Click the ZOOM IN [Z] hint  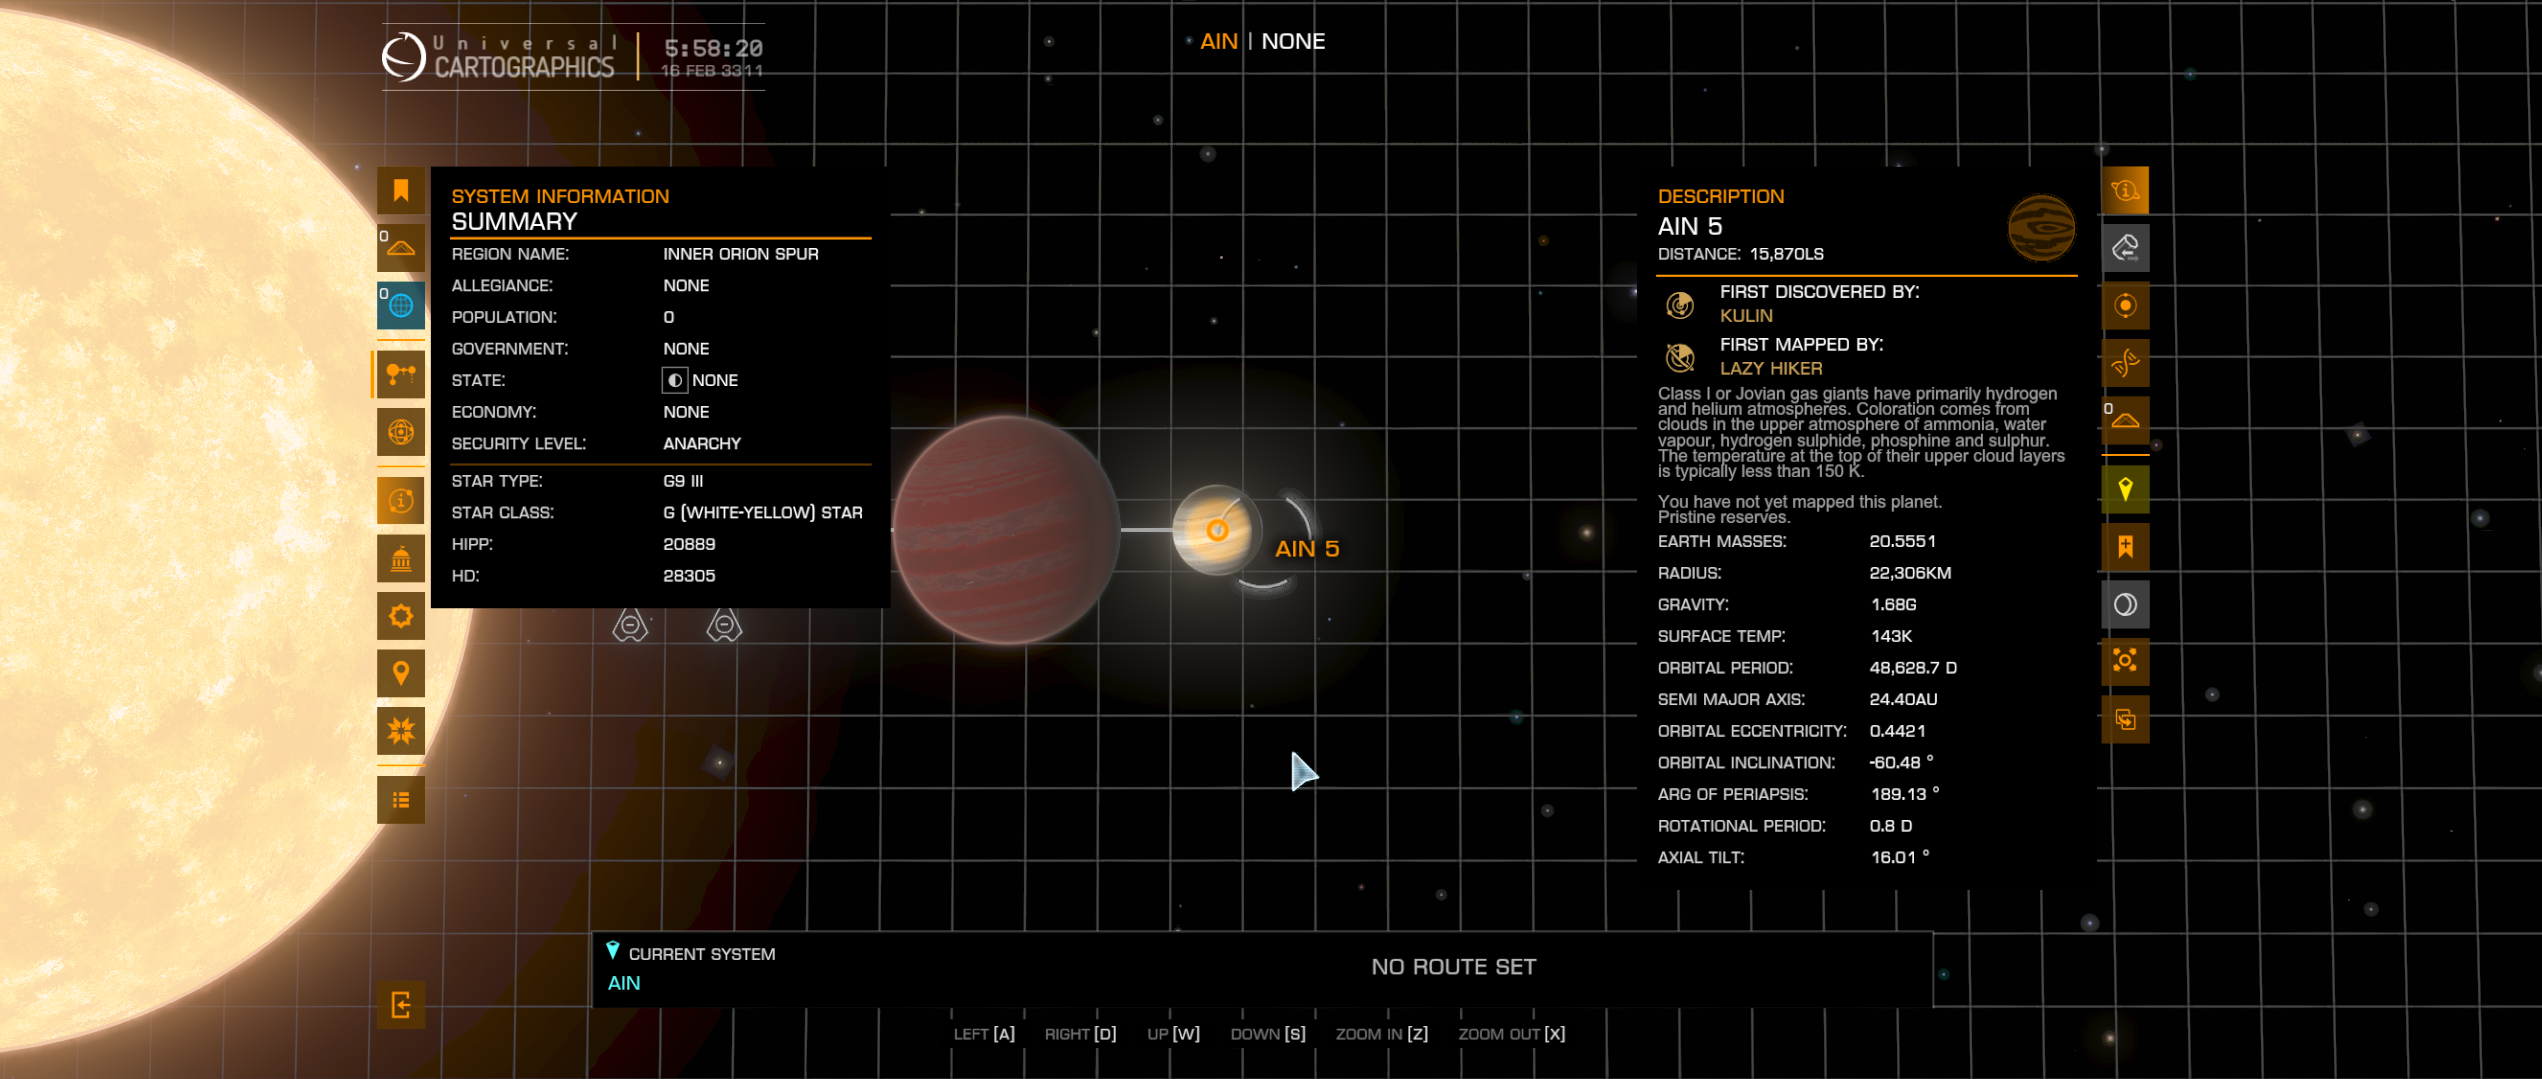[1381, 1034]
